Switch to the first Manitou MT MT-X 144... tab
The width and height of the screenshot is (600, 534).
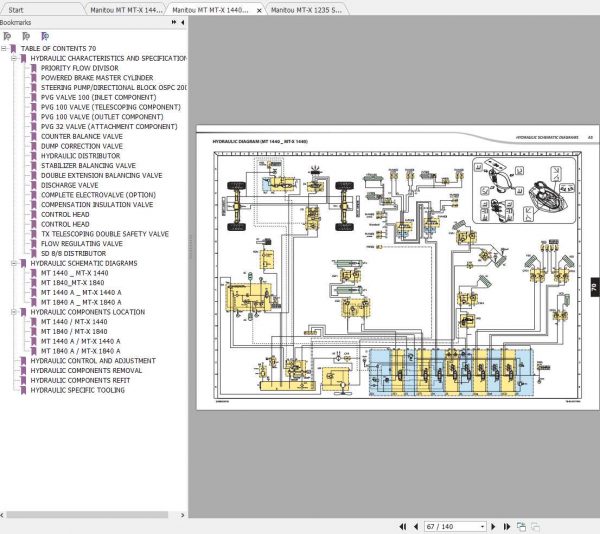[126, 10]
